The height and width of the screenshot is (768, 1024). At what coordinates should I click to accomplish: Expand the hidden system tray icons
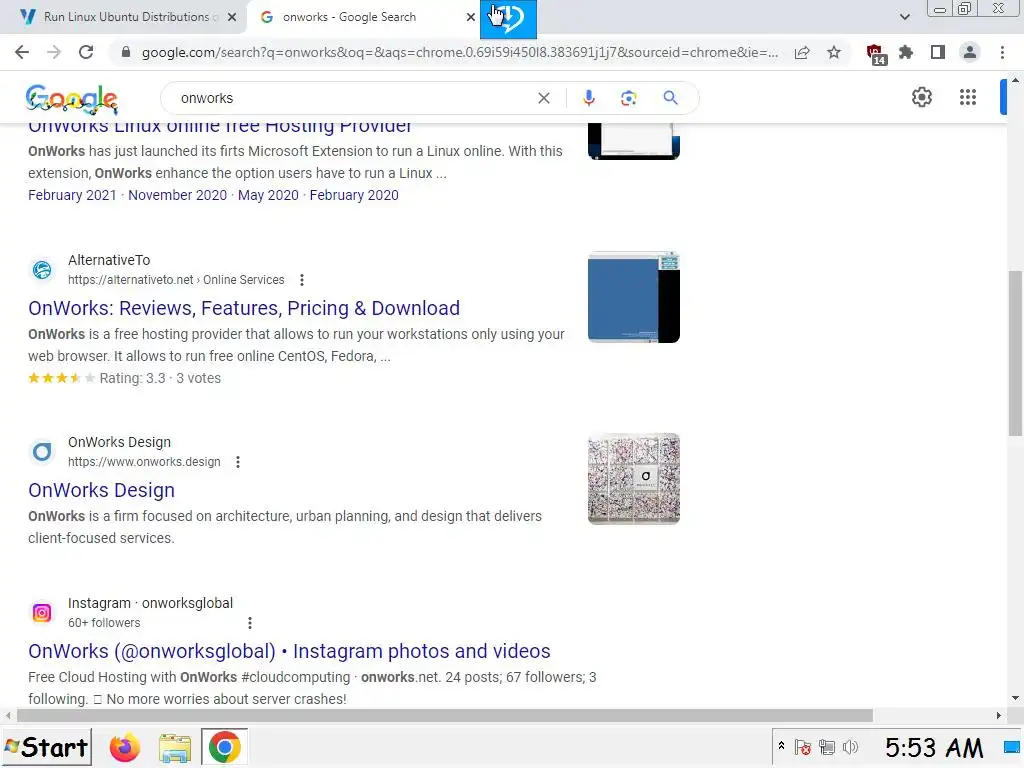pyautogui.click(x=781, y=746)
